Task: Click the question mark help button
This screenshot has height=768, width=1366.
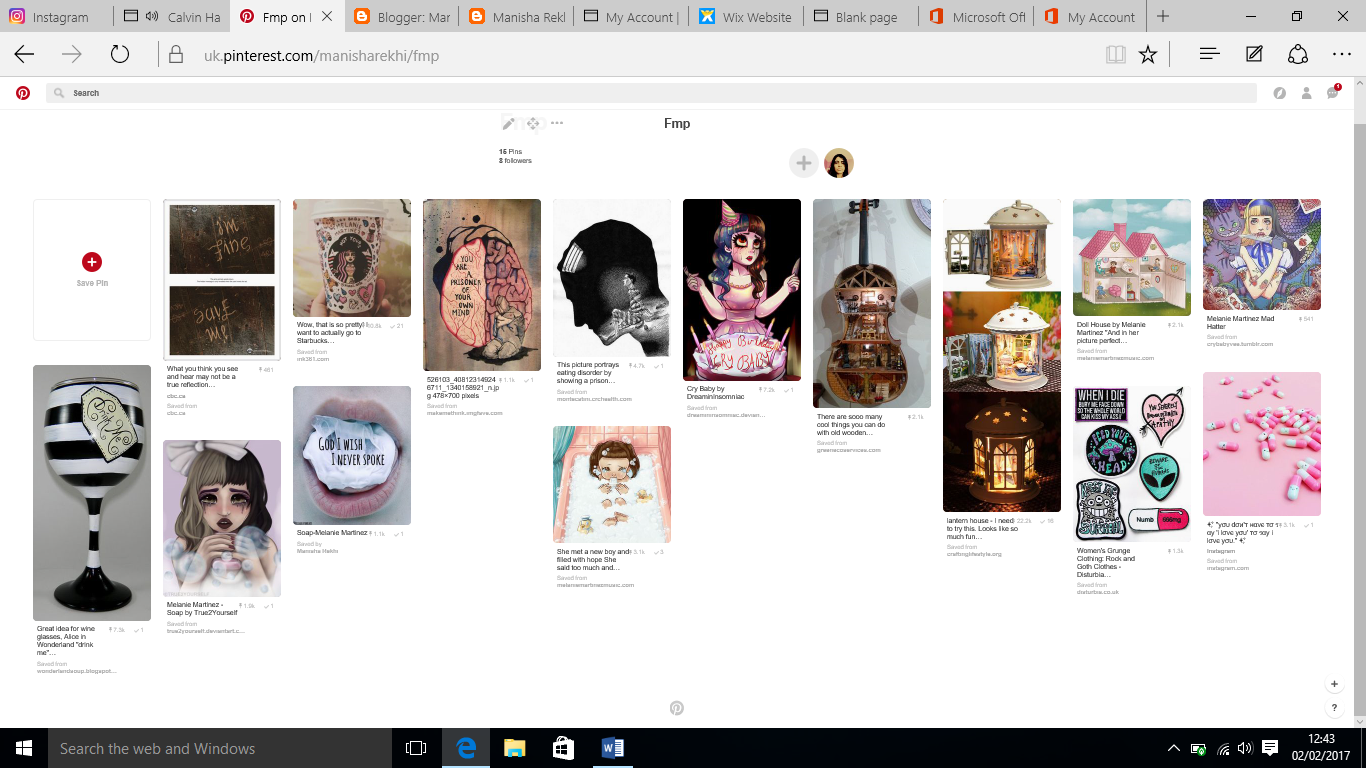Action: click(1334, 708)
